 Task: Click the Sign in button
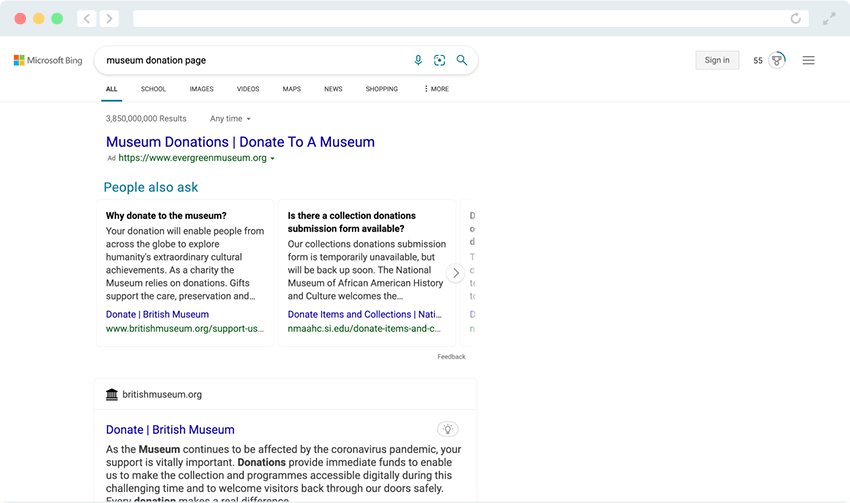coord(717,60)
